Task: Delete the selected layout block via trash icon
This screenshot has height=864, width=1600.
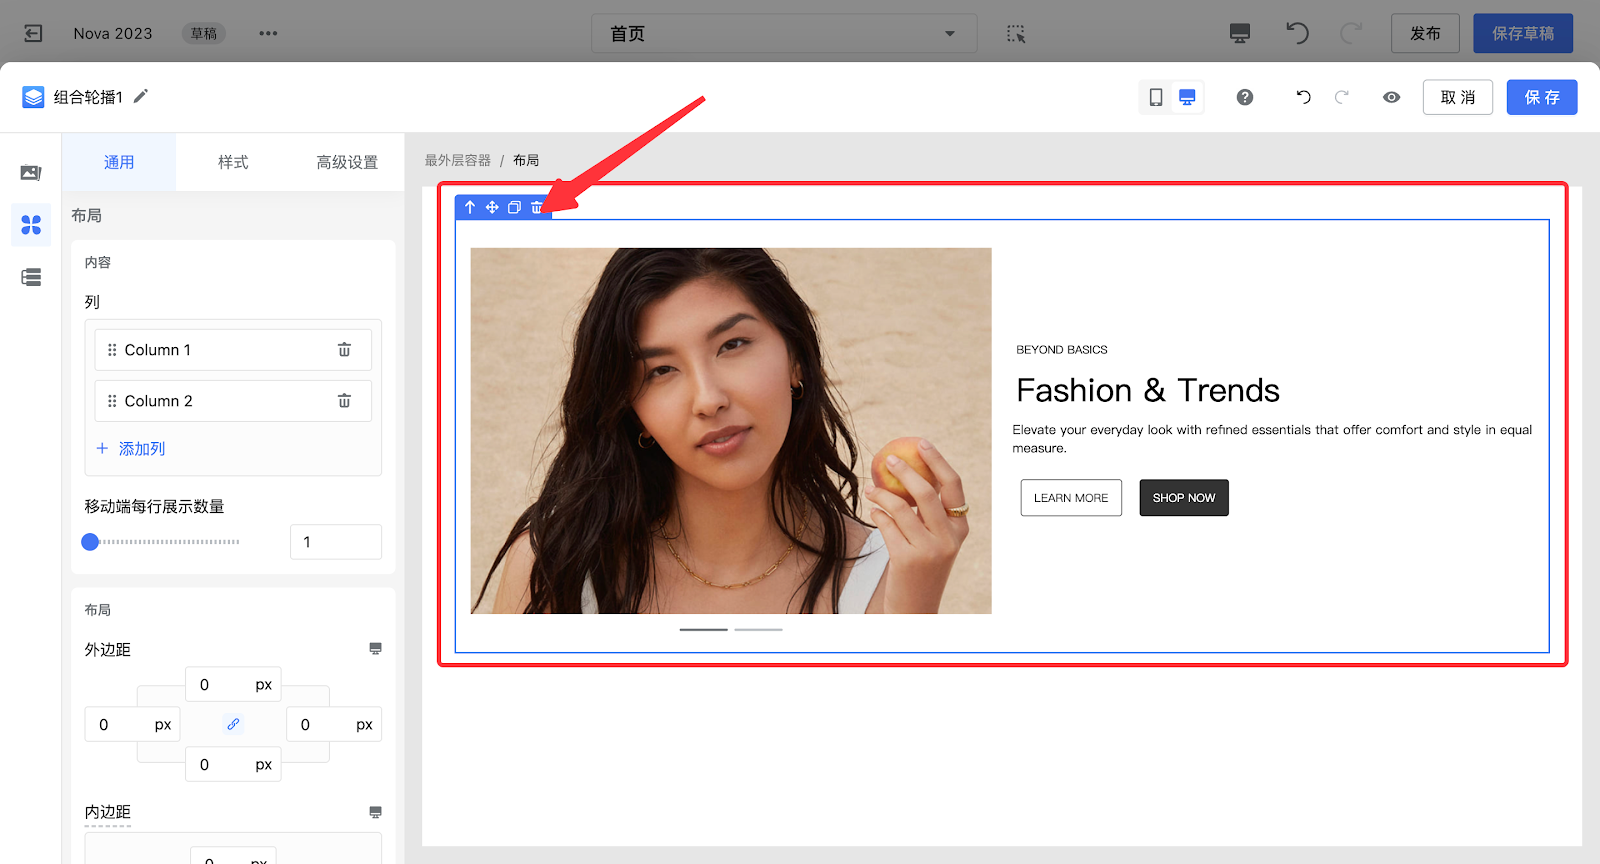Action: [x=537, y=207]
